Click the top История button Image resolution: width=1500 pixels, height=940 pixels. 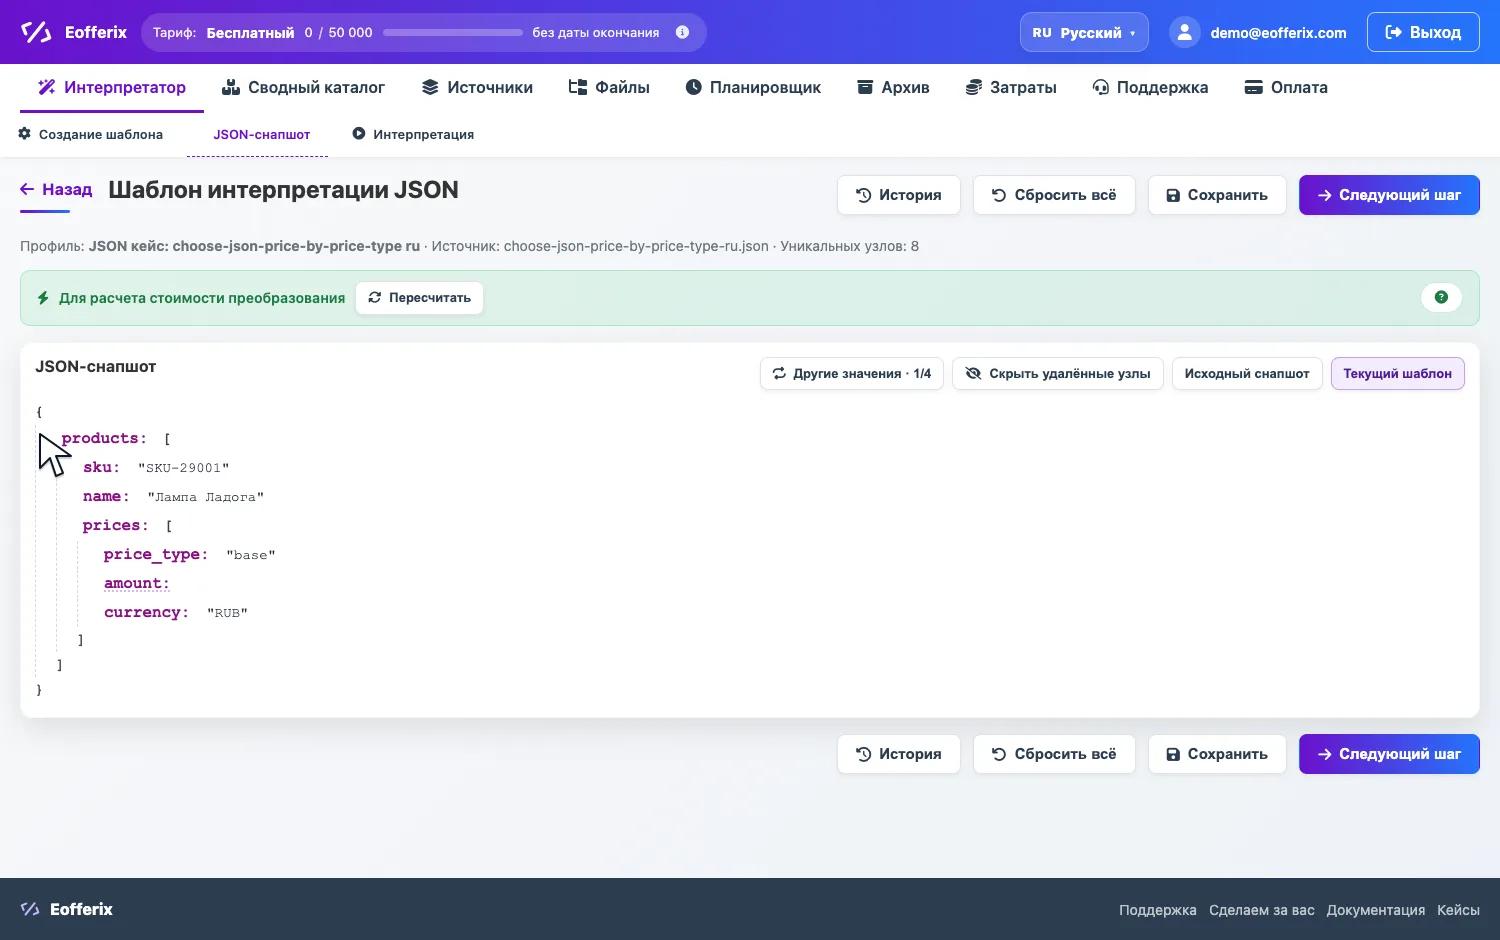898,195
